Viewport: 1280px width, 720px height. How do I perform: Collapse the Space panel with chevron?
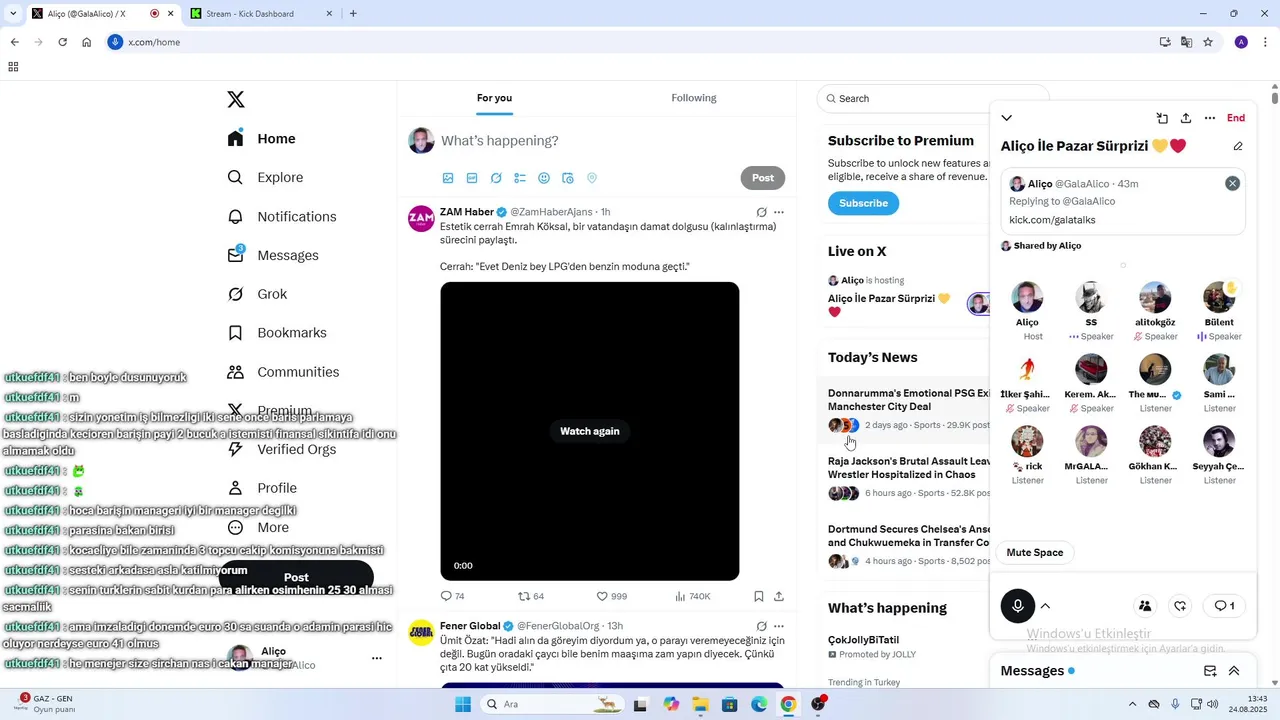(1006, 118)
